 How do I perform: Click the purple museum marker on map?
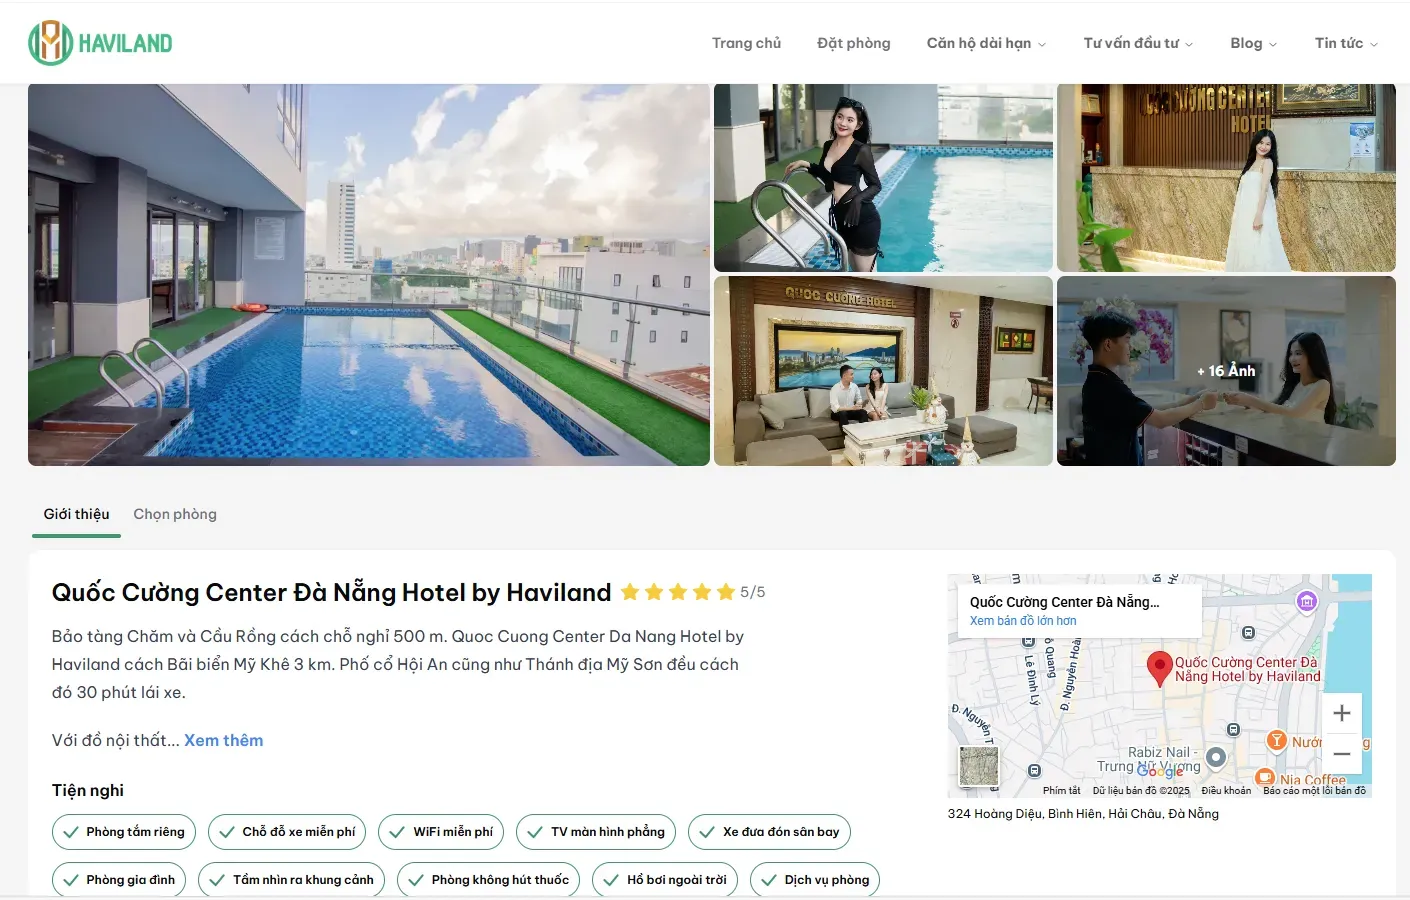pos(1307,601)
